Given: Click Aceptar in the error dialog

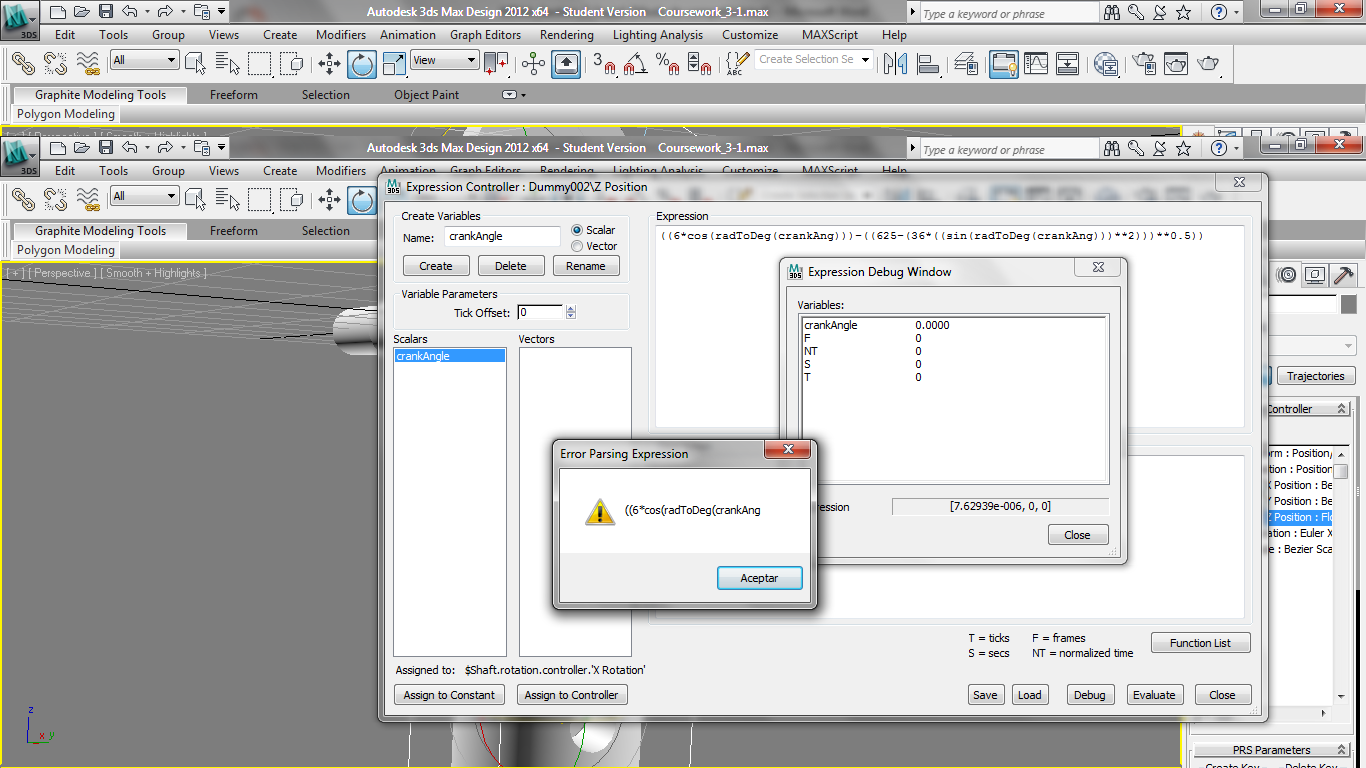Looking at the screenshot, I should click(x=759, y=578).
